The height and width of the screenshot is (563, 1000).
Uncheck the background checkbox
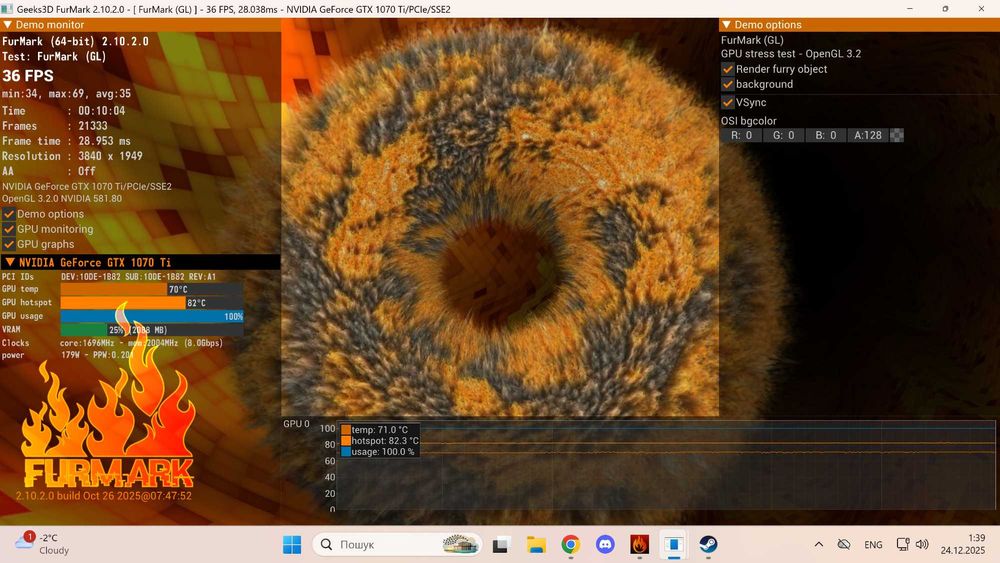(728, 84)
